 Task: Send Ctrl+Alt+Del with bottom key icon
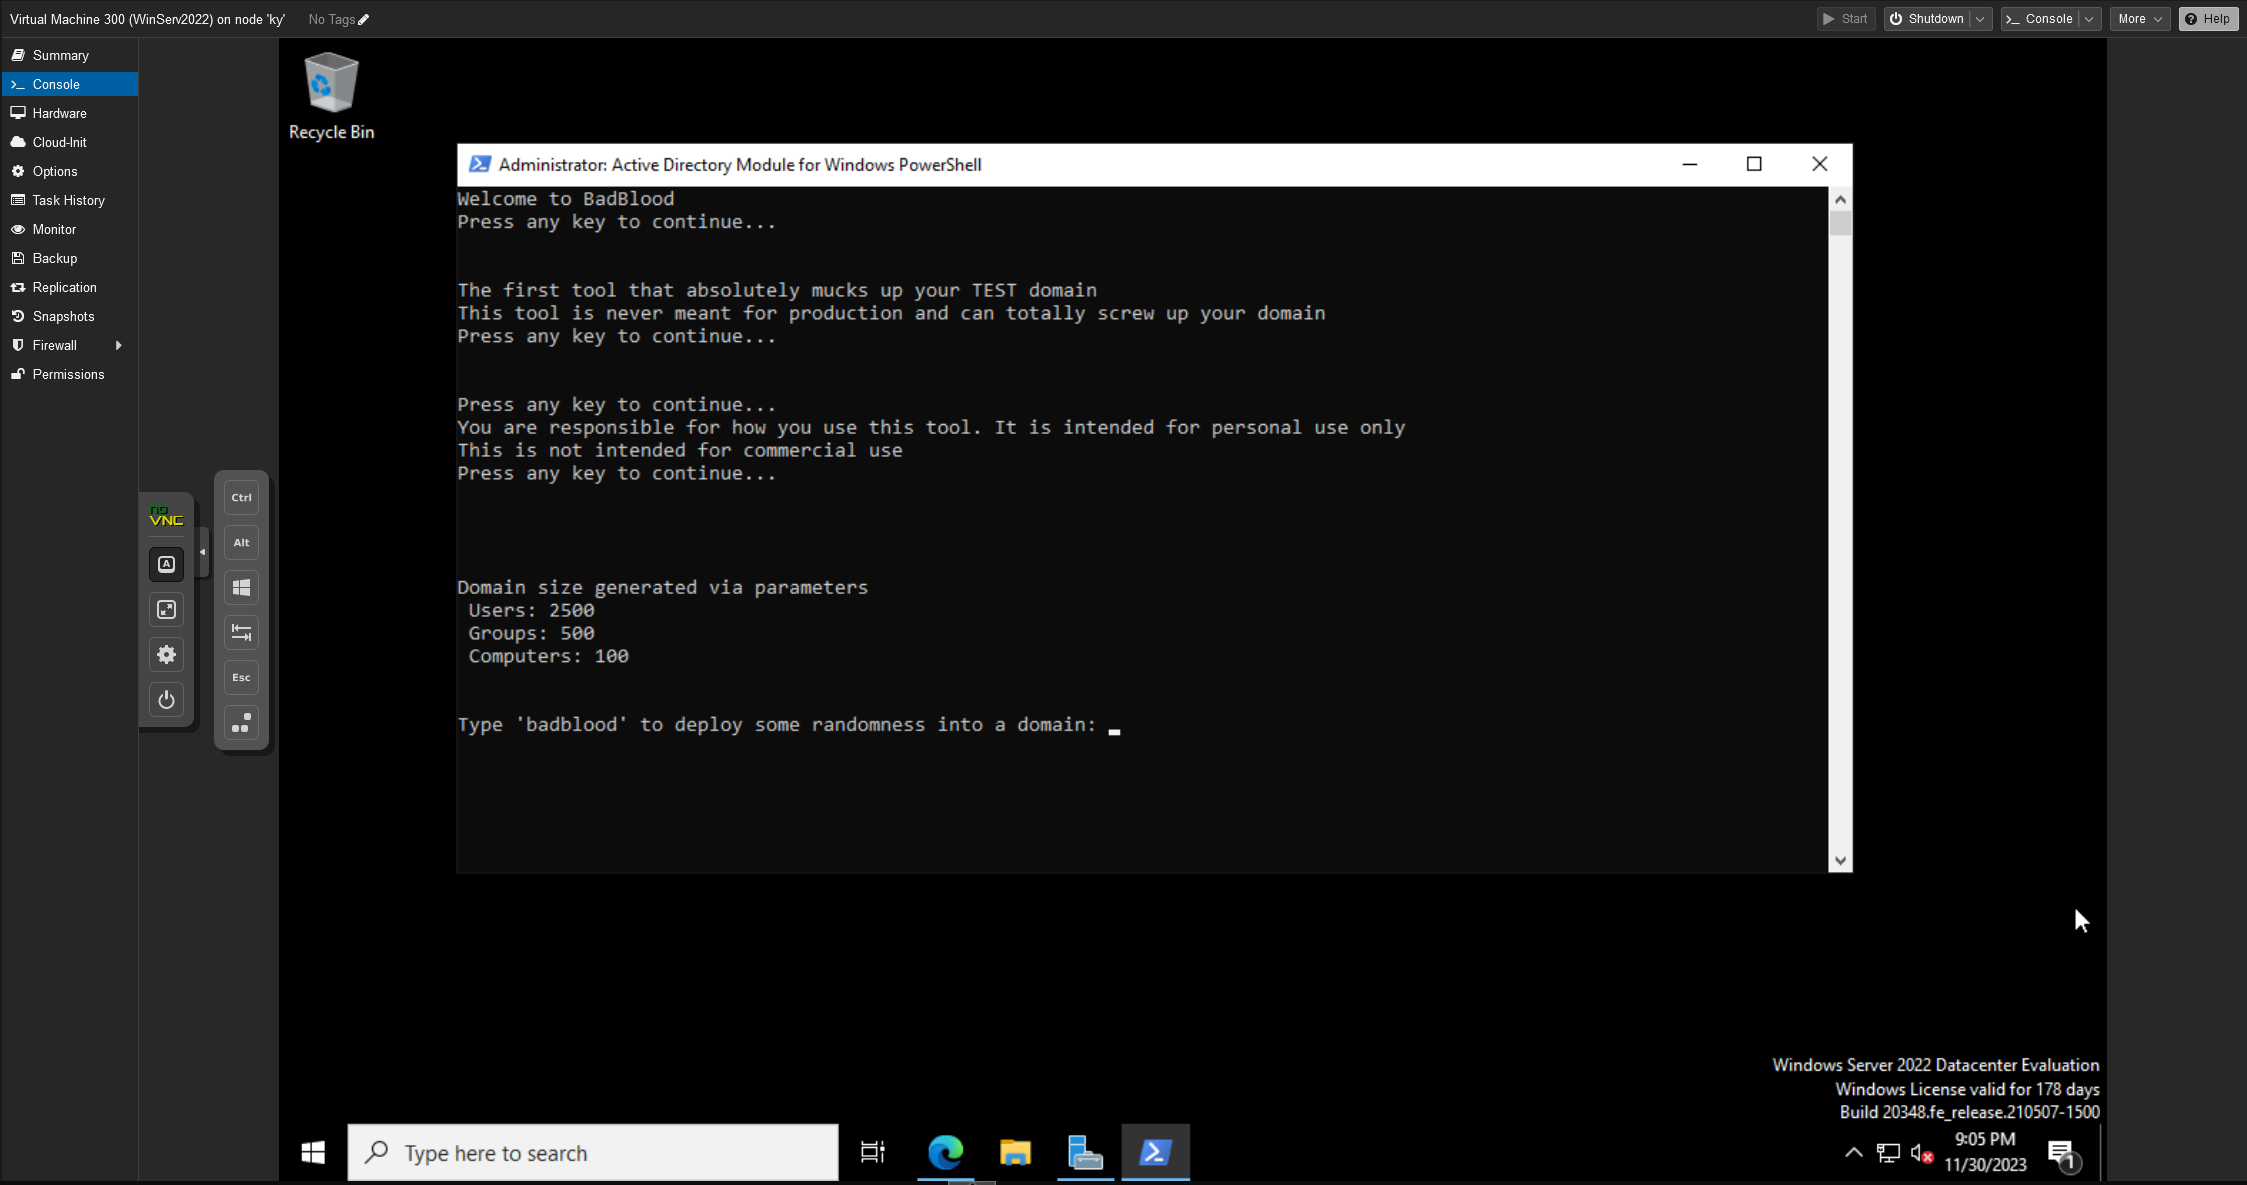(x=241, y=723)
